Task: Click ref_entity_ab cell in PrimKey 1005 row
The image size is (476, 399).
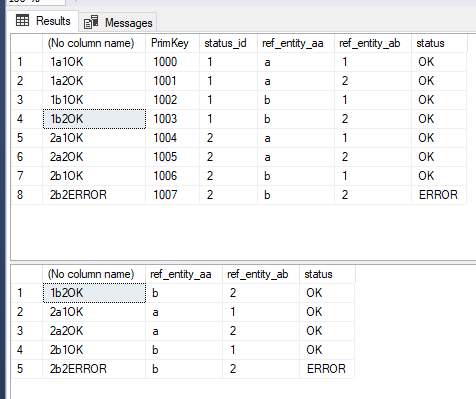Action: point(373,157)
